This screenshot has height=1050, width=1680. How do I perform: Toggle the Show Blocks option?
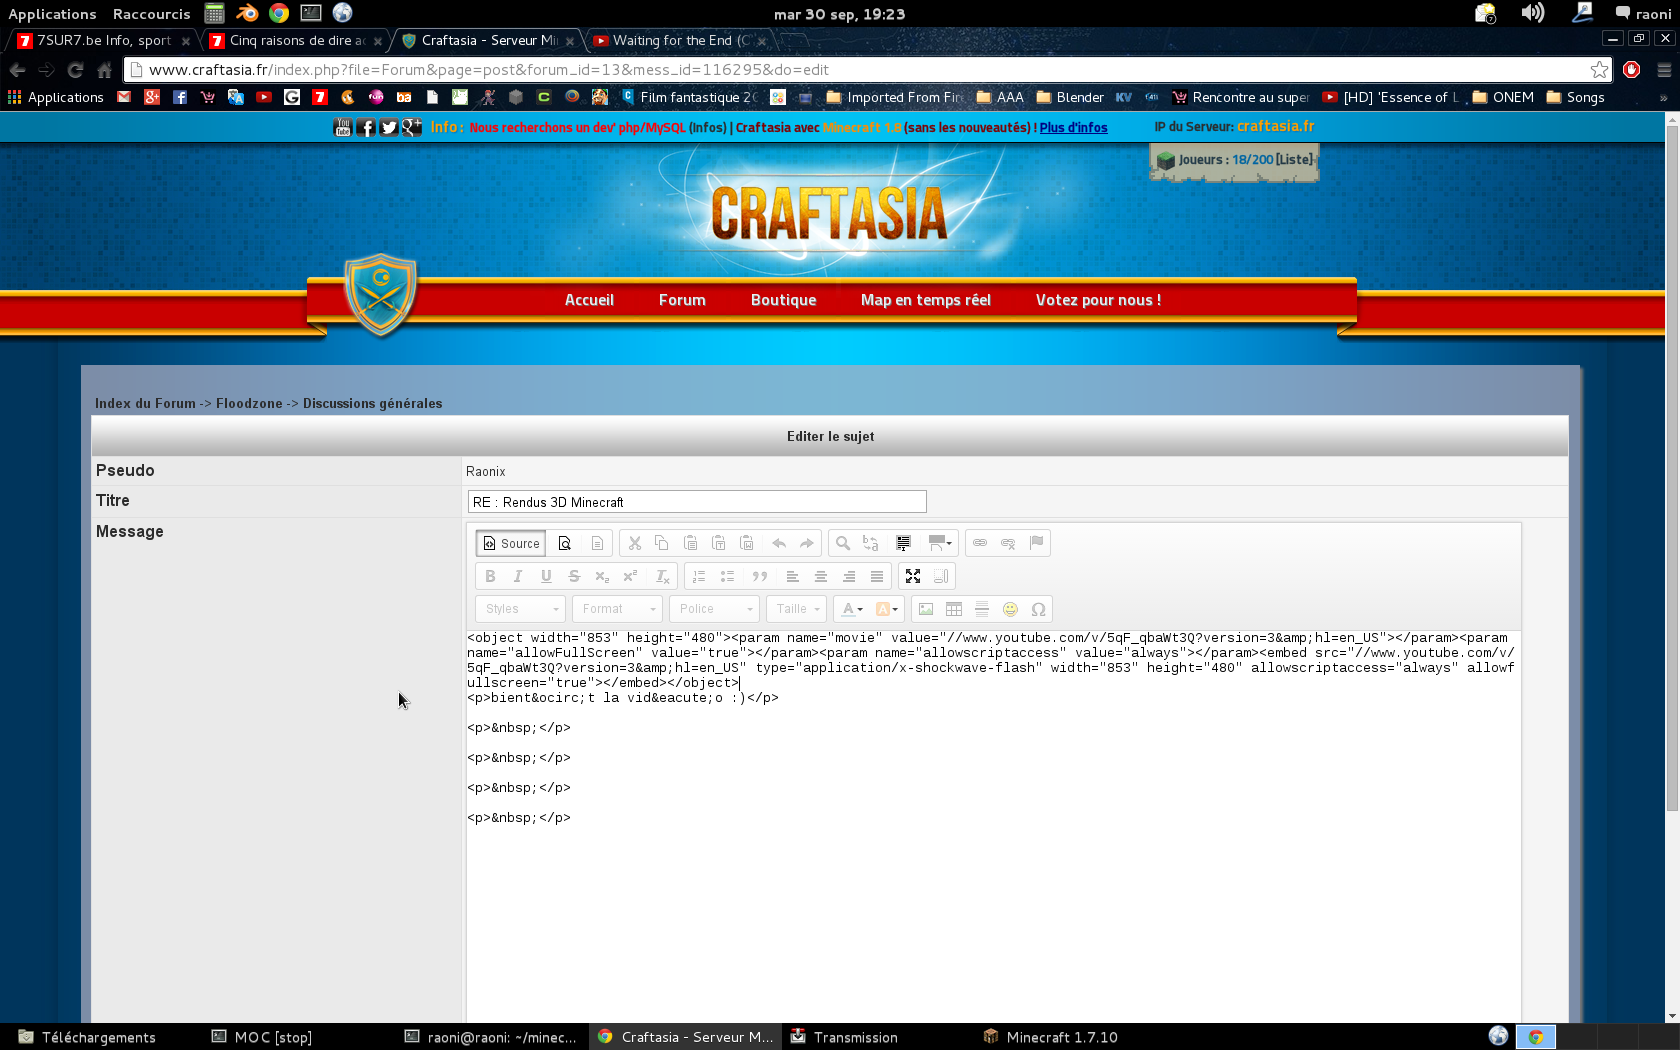tap(941, 576)
